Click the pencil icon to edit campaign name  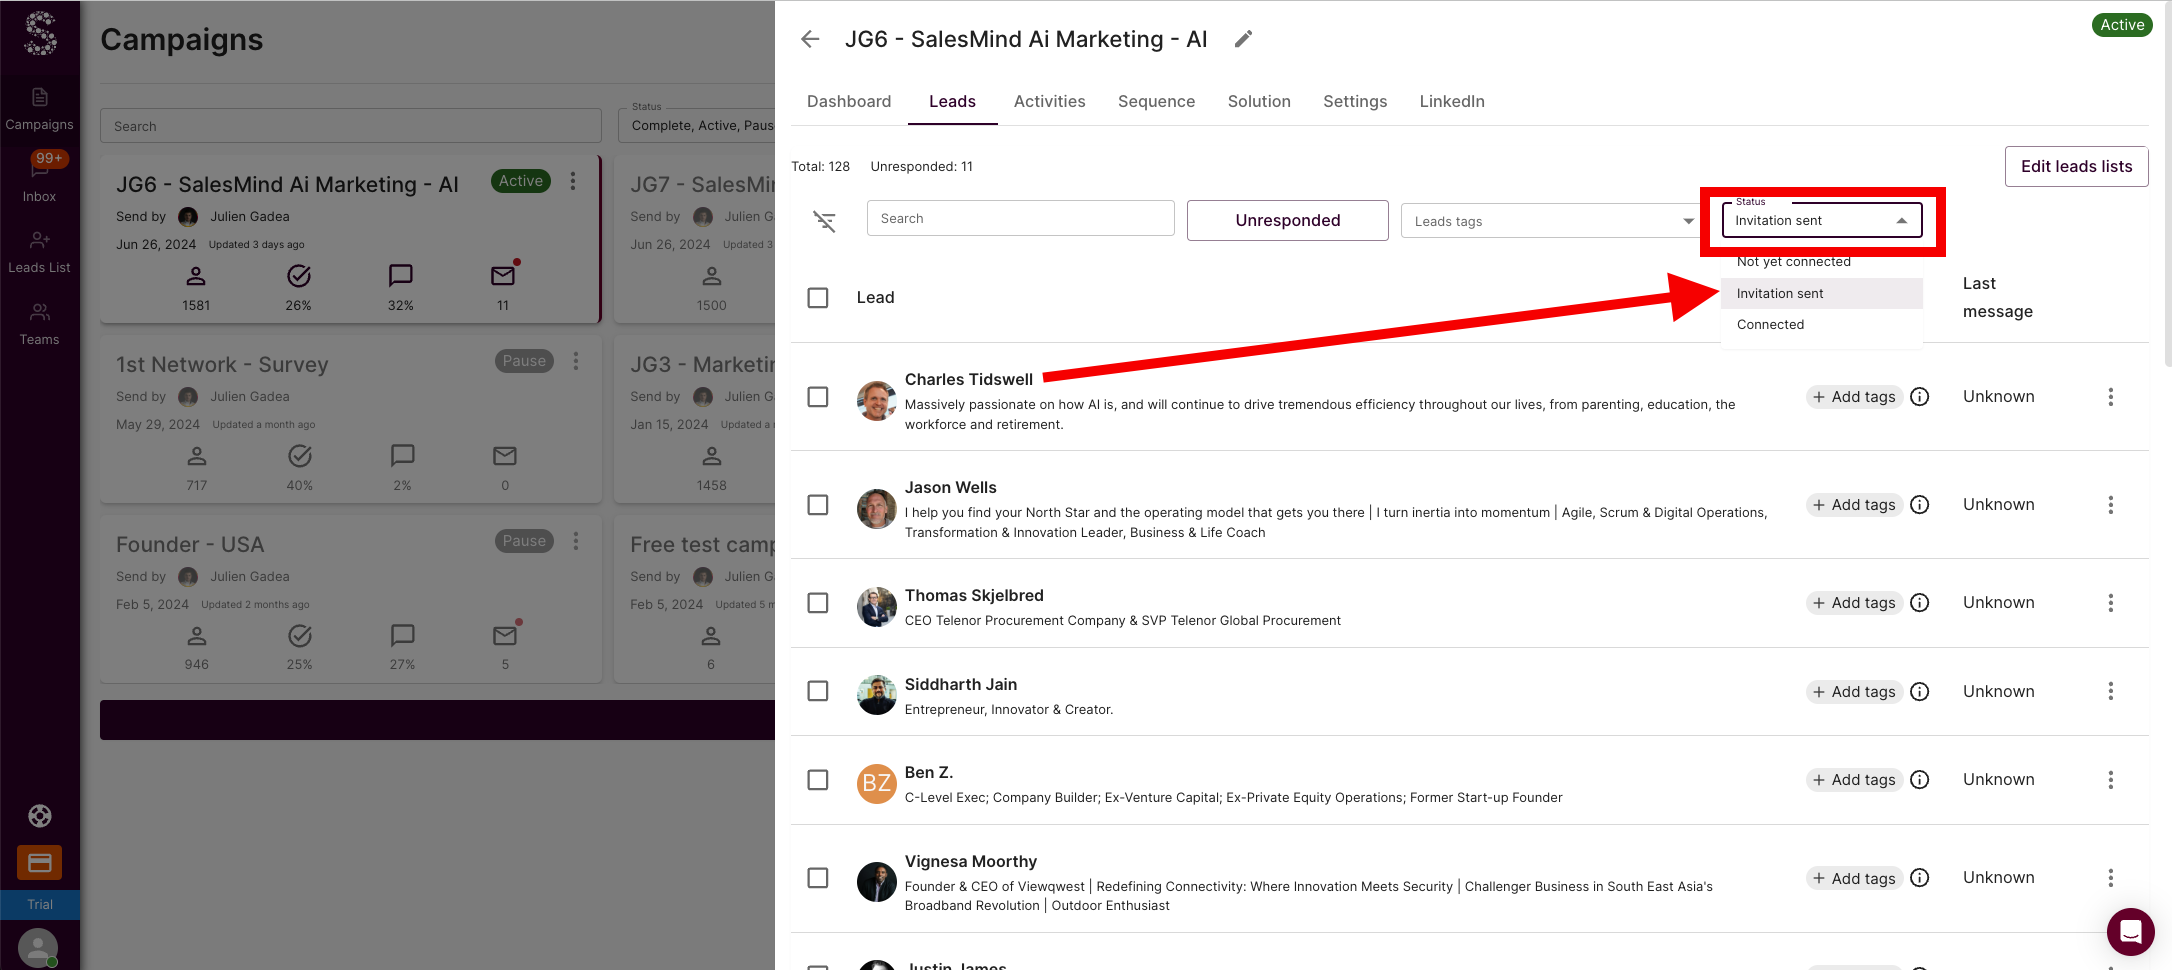(1243, 39)
